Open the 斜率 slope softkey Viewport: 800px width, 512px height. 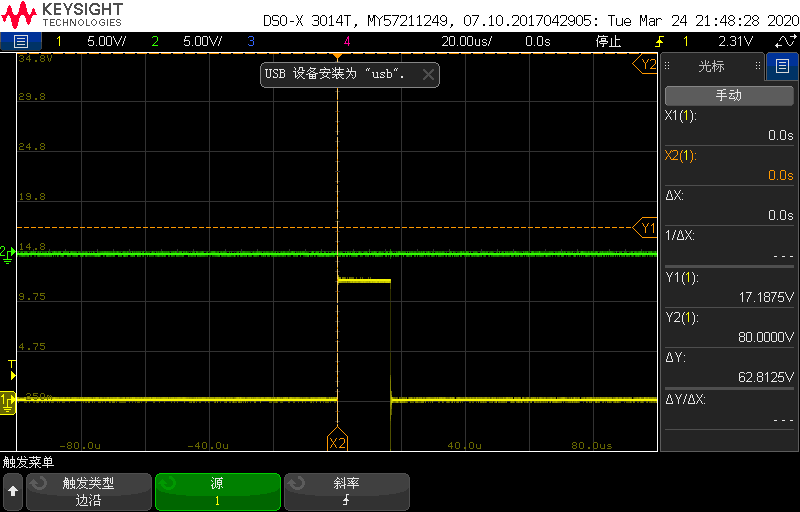click(x=346, y=492)
